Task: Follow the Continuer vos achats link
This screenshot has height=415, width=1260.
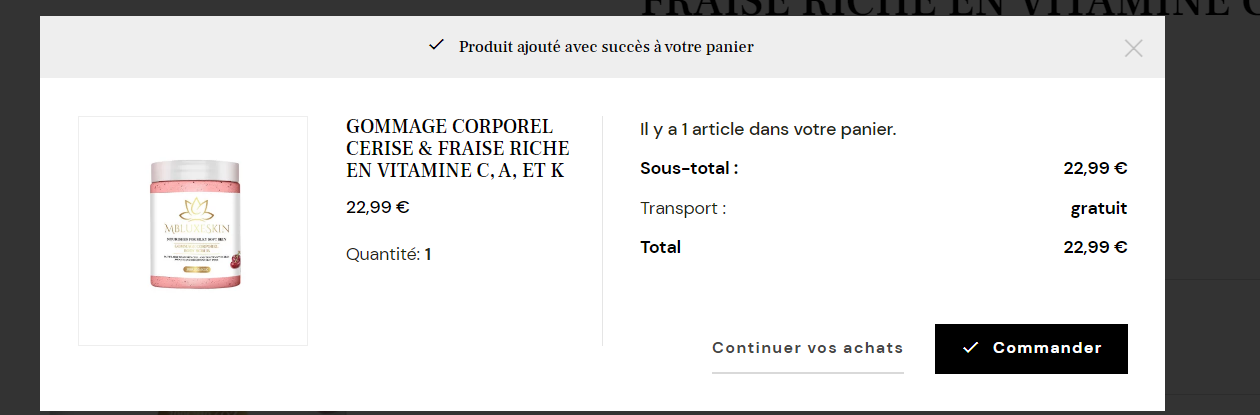Action: pos(808,348)
